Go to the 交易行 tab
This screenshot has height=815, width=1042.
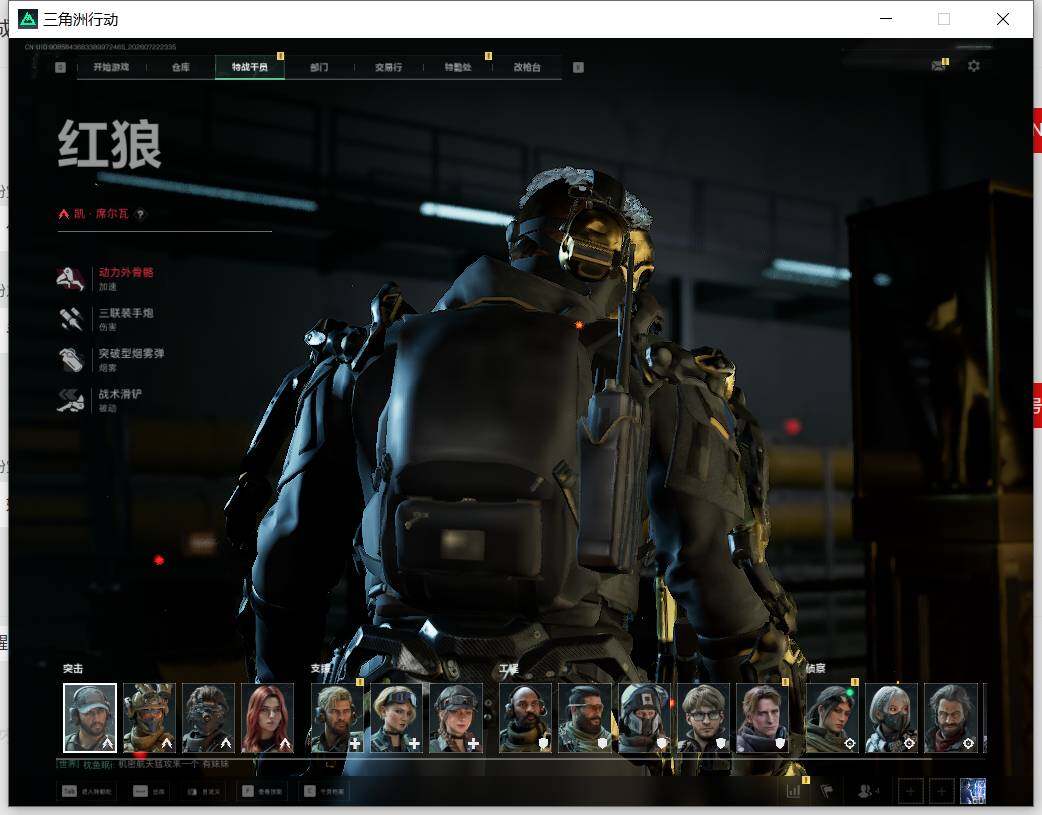click(388, 67)
